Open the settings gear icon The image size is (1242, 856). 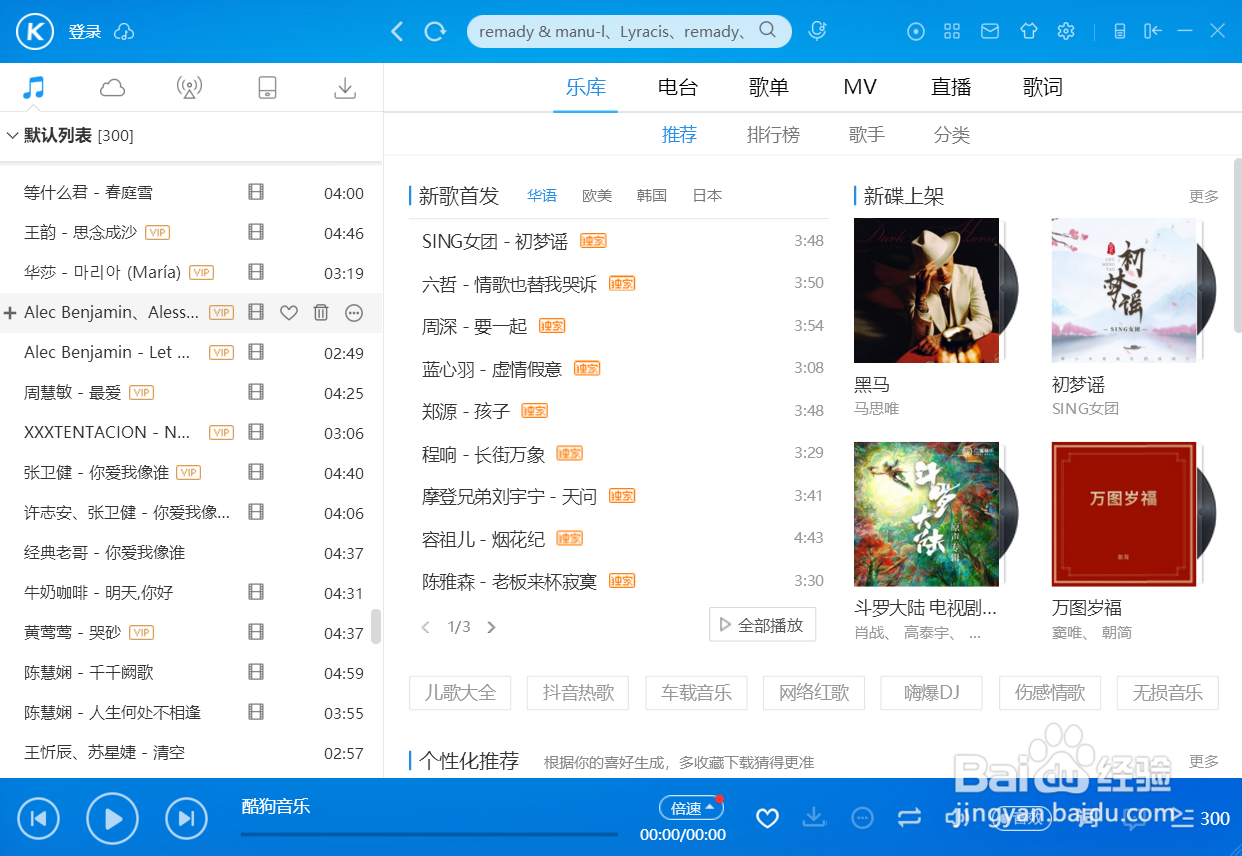[1066, 31]
